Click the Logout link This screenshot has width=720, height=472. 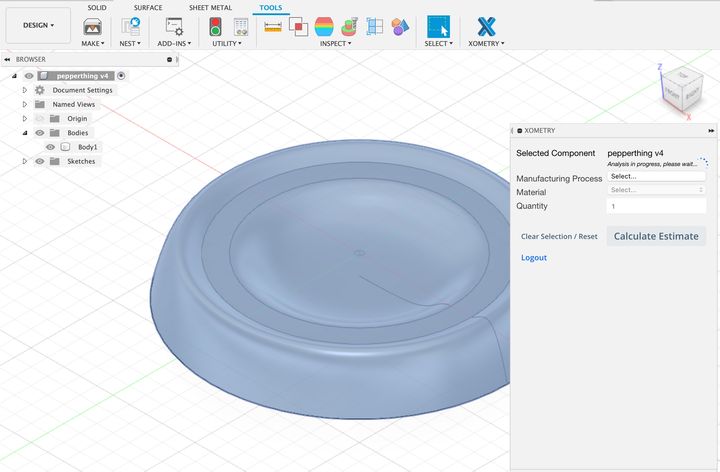534,258
